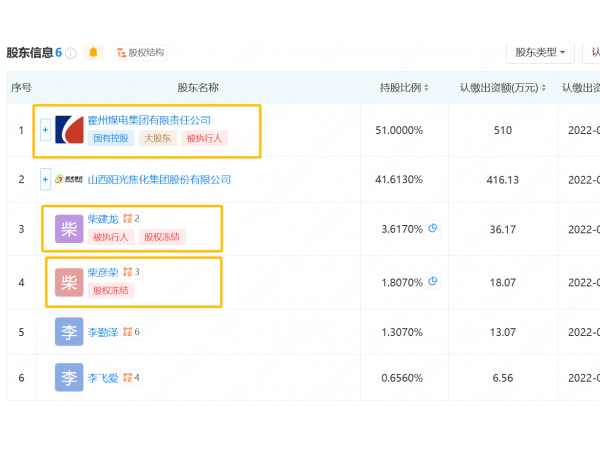Expand the 山西阳光焦化集团股份有限公司 row plus button
The image size is (600, 450).
coord(45,179)
